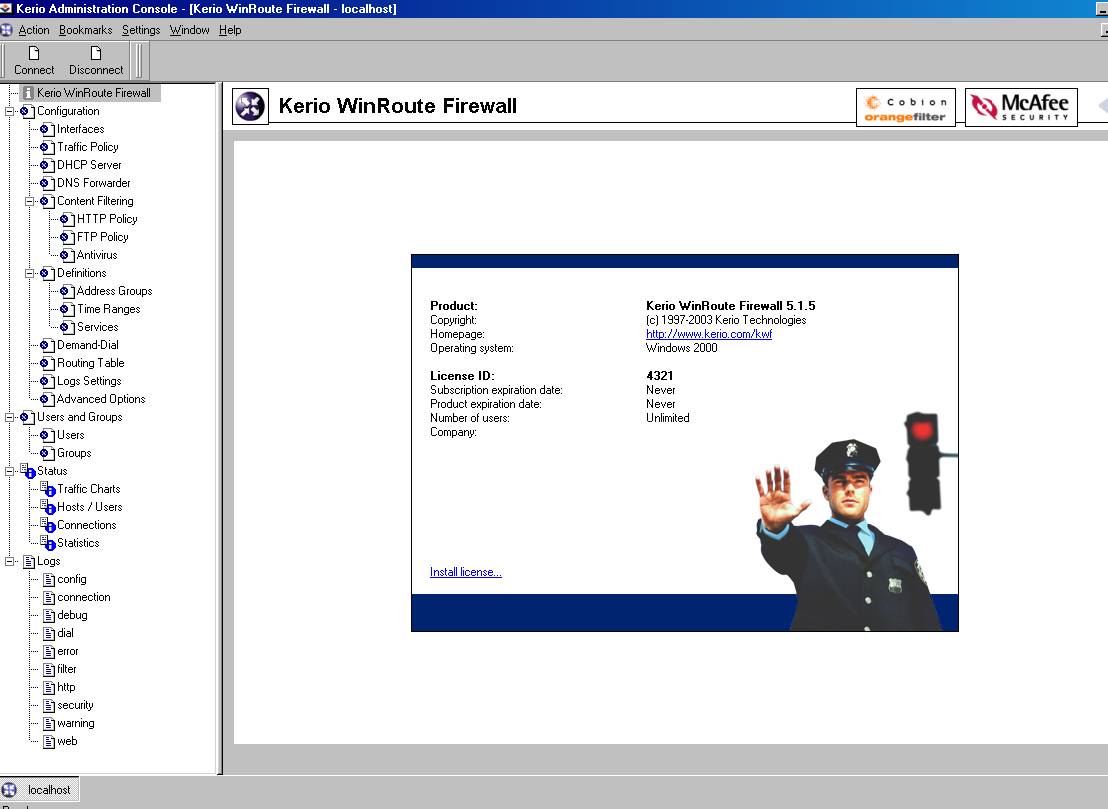Open the filter log

tap(66, 669)
